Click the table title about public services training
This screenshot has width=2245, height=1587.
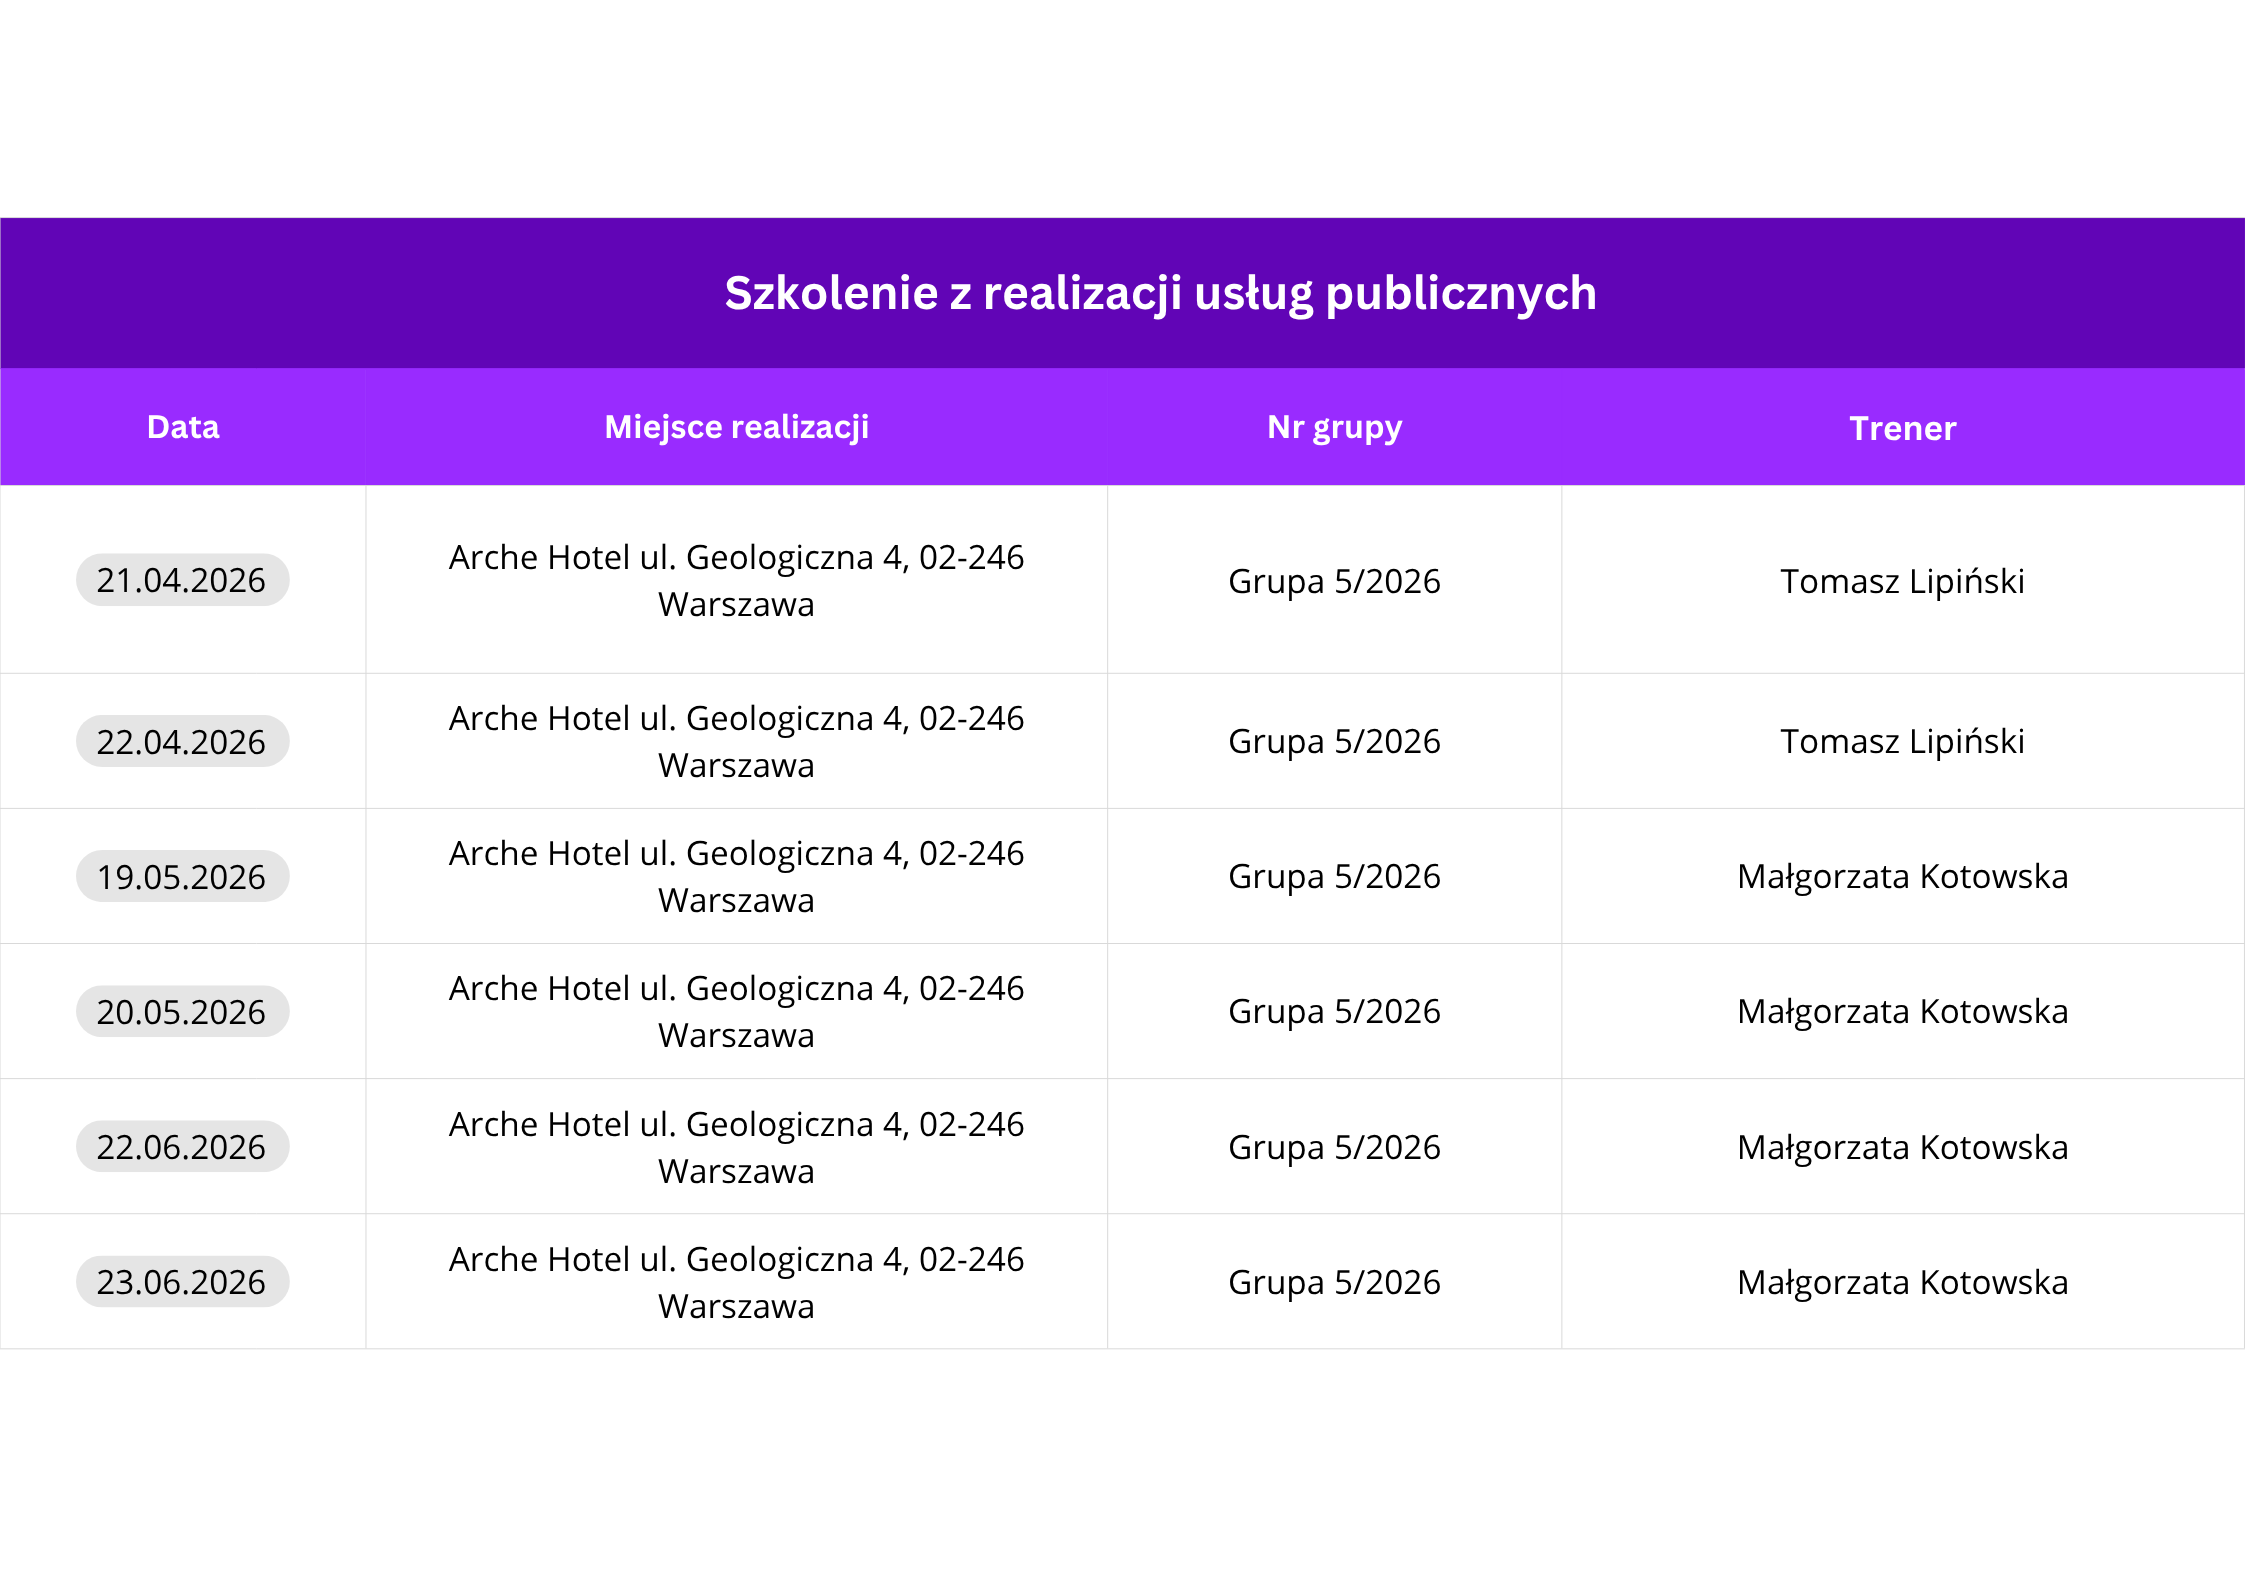(x=1160, y=293)
